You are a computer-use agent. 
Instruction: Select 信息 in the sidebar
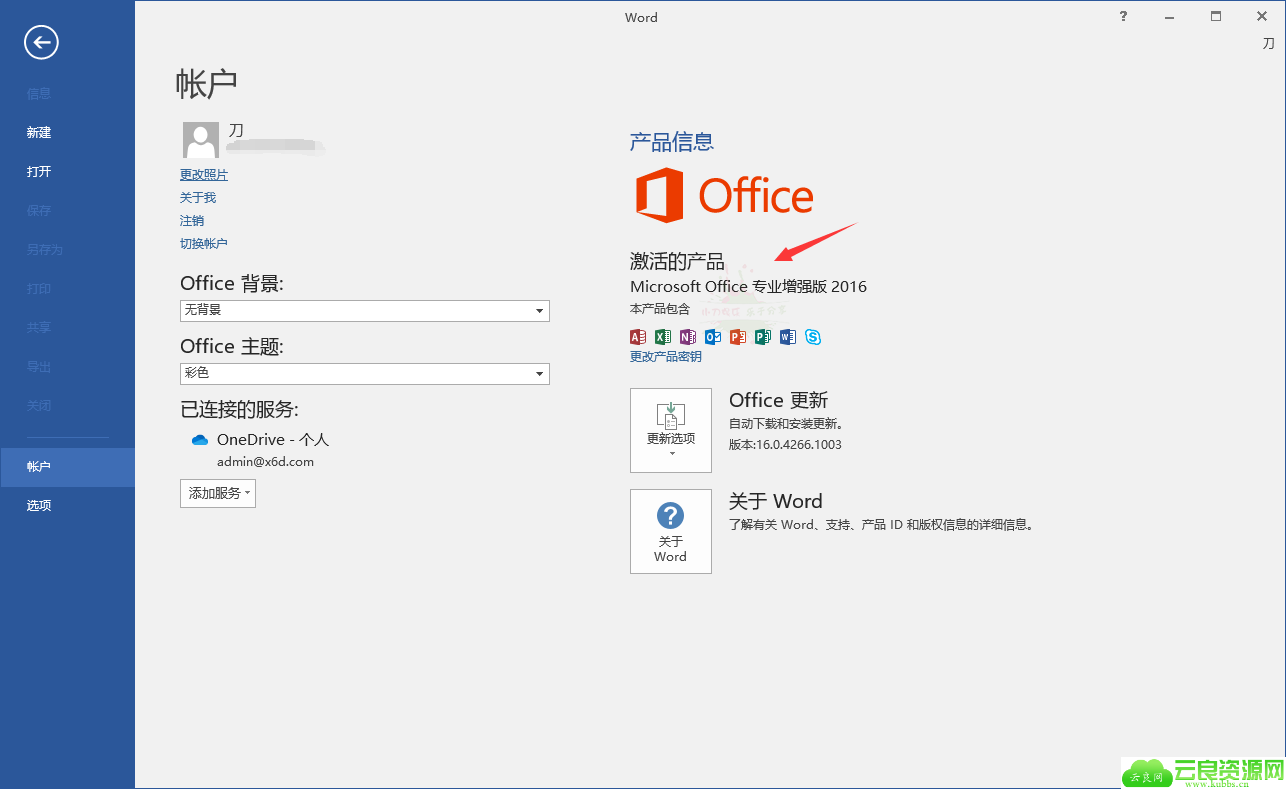pyautogui.click(x=39, y=93)
